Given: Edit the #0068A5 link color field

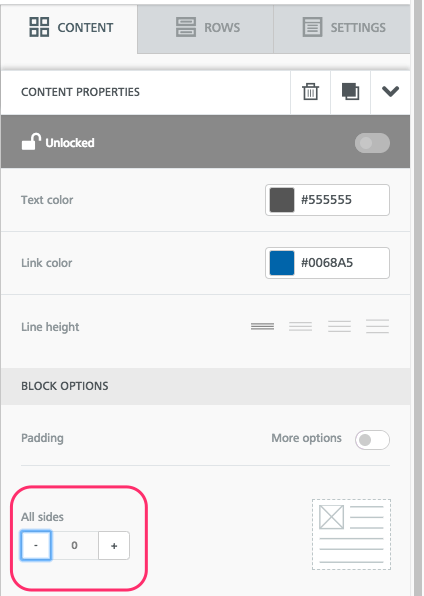Looking at the screenshot, I should pos(327,263).
